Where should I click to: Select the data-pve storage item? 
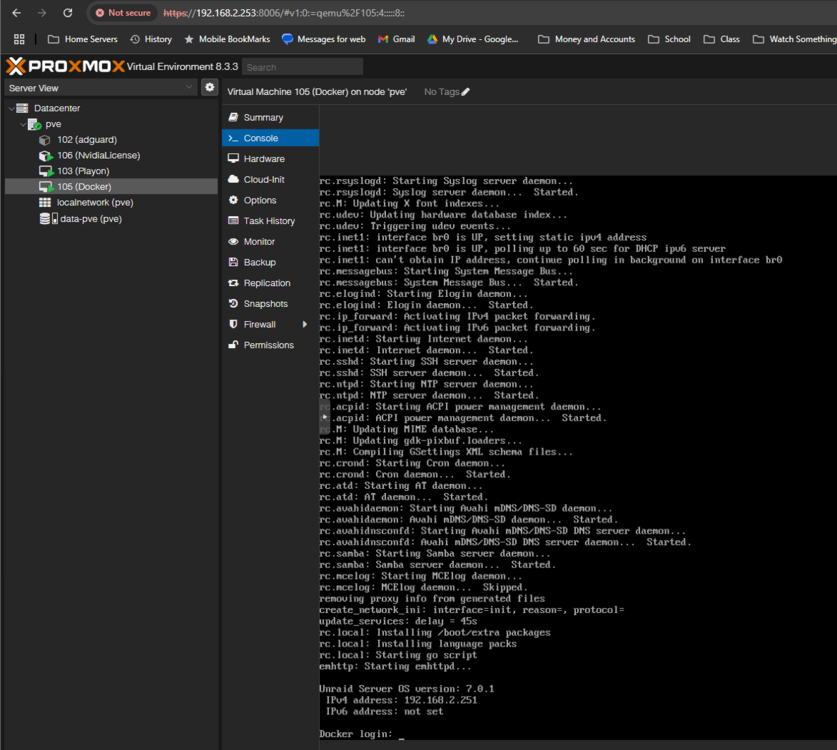coord(81,219)
